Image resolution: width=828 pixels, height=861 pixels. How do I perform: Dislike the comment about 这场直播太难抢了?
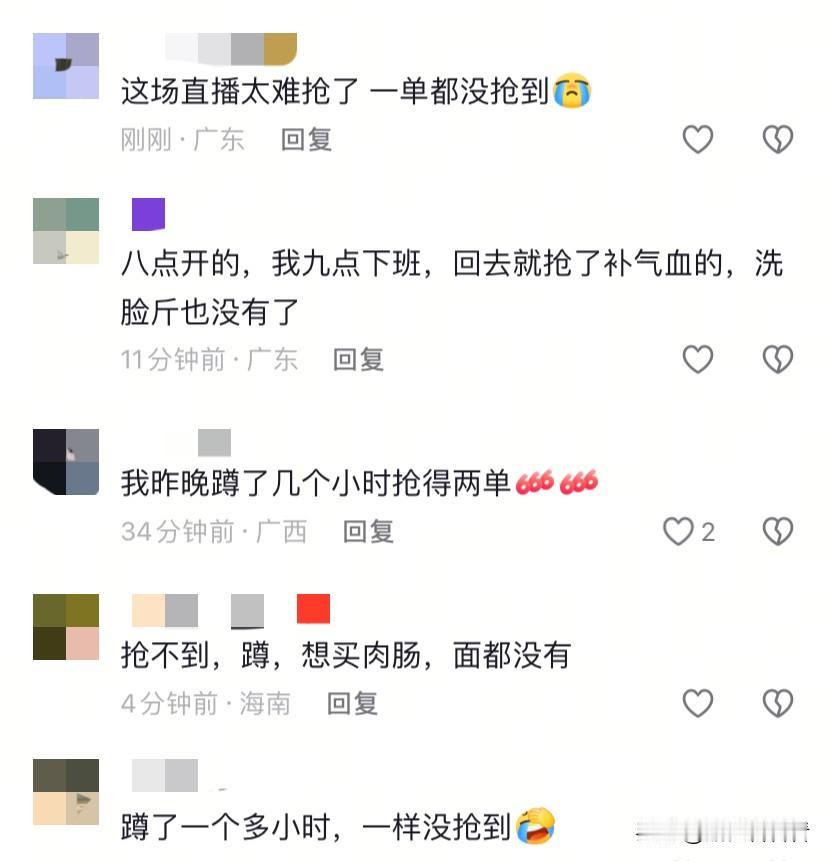click(777, 139)
